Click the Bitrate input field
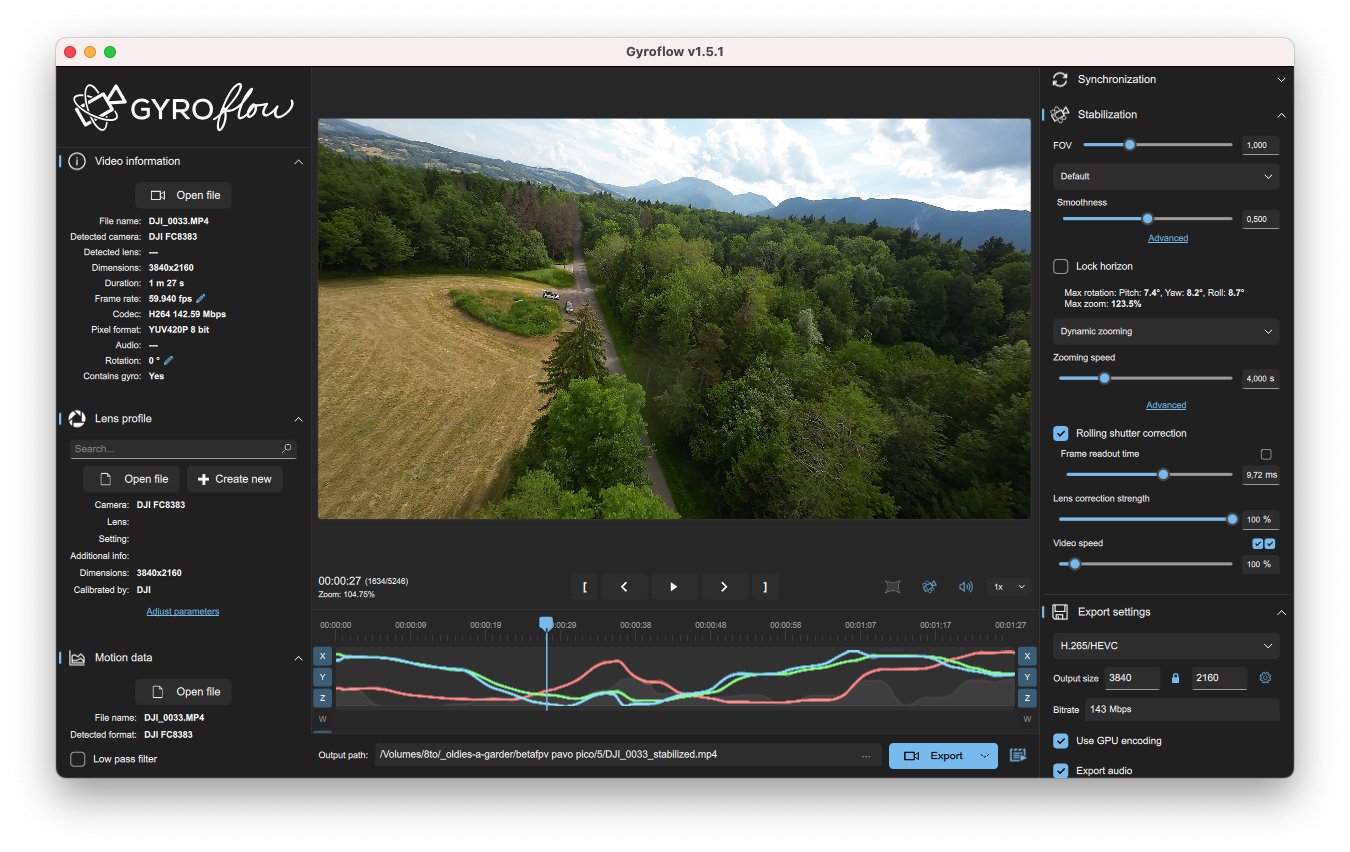 tap(1181, 710)
